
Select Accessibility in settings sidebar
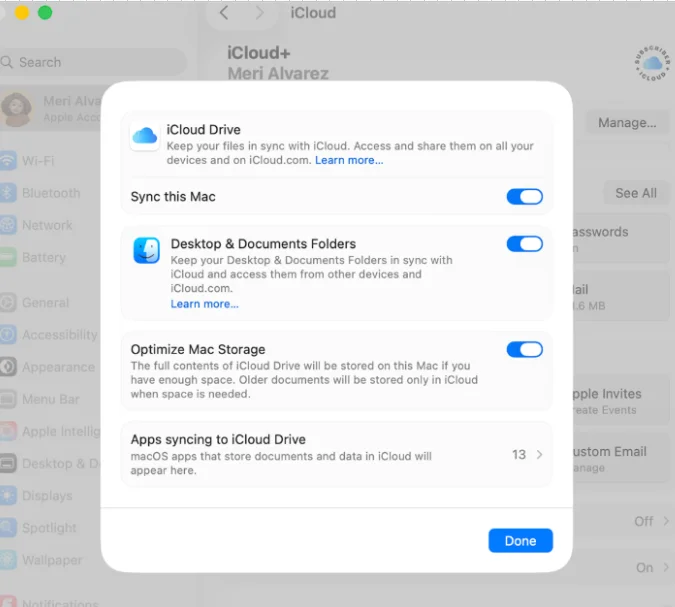60,335
